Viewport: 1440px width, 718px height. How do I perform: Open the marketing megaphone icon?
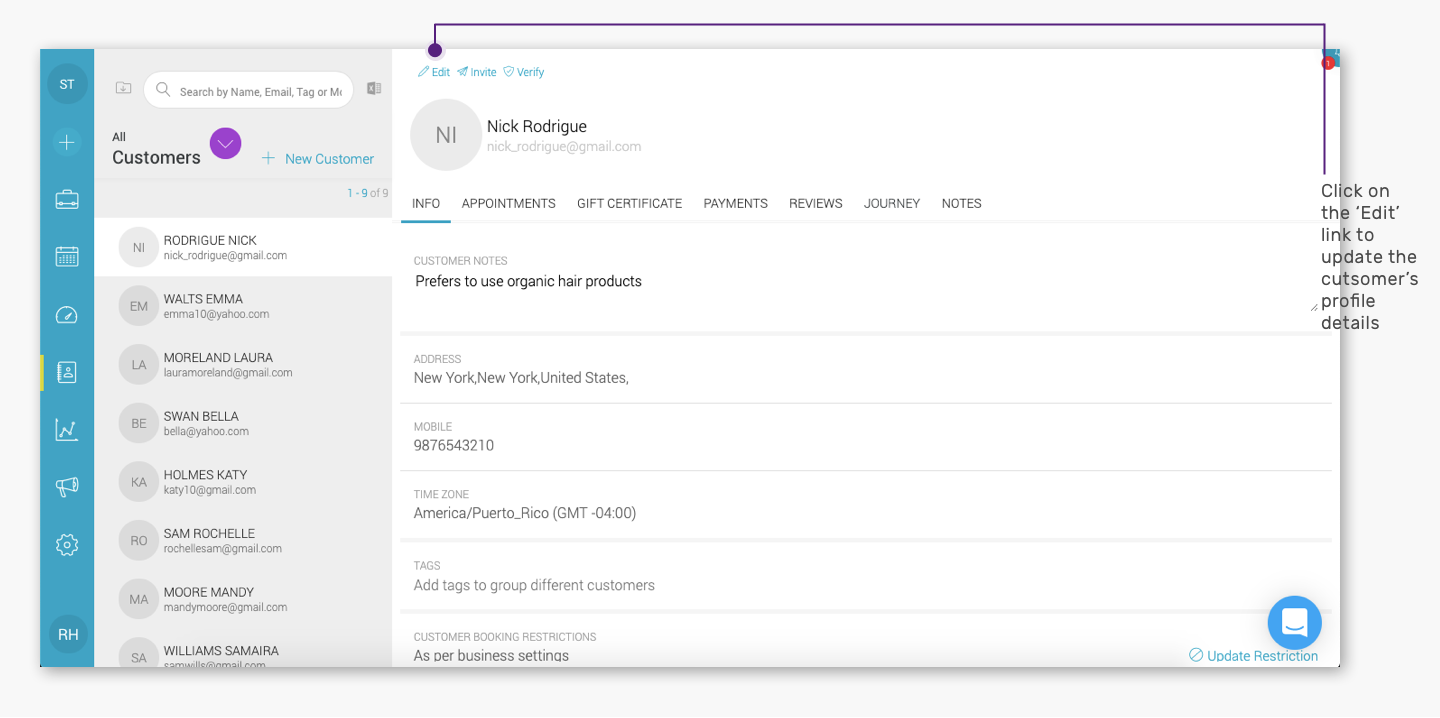pos(67,487)
